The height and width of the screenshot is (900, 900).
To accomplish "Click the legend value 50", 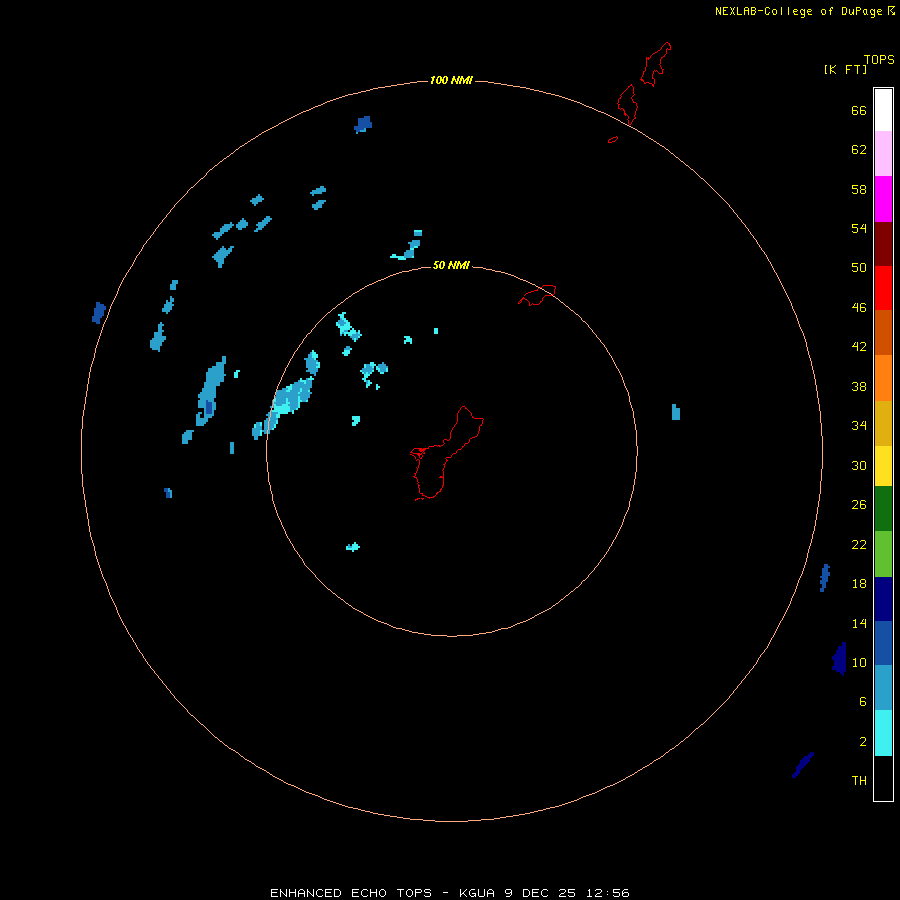I will 859,267.
